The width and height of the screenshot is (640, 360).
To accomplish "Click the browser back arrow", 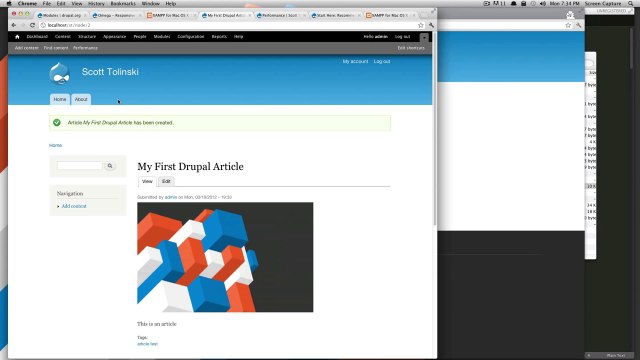I will (14, 25).
